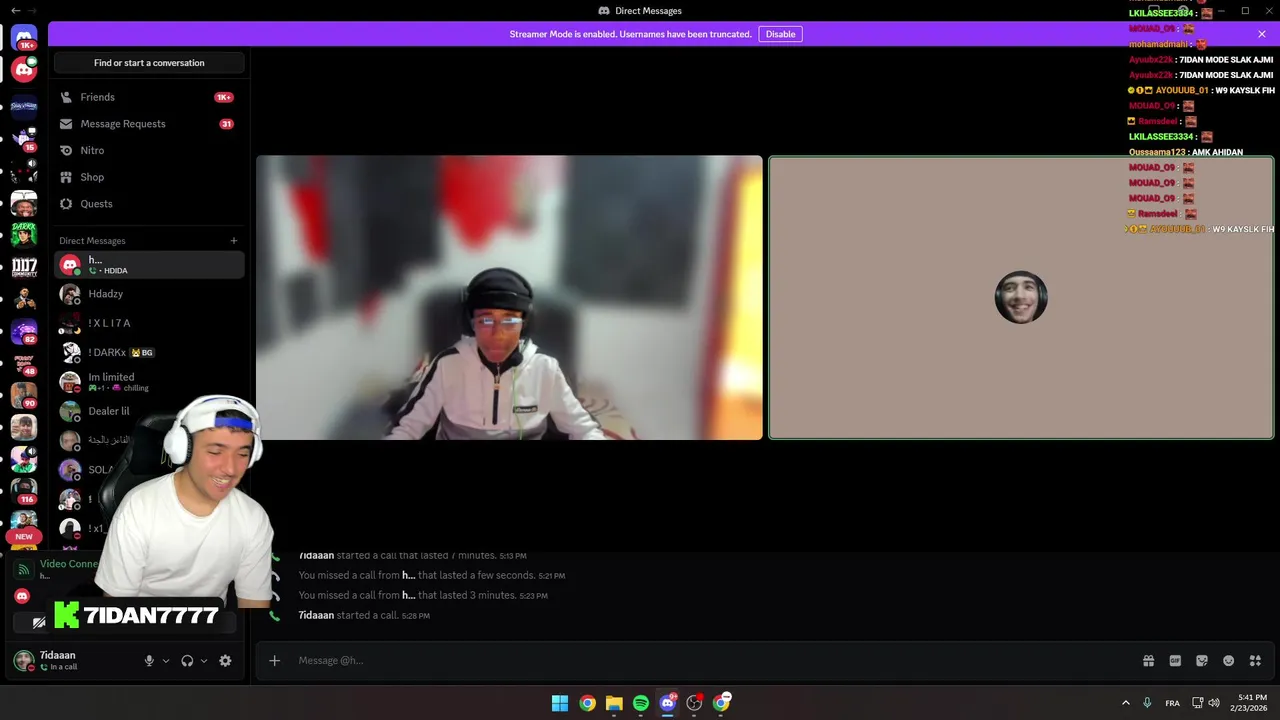The image size is (1280, 720).
Task: Expand the headphone output options arrow
Action: point(204,661)
